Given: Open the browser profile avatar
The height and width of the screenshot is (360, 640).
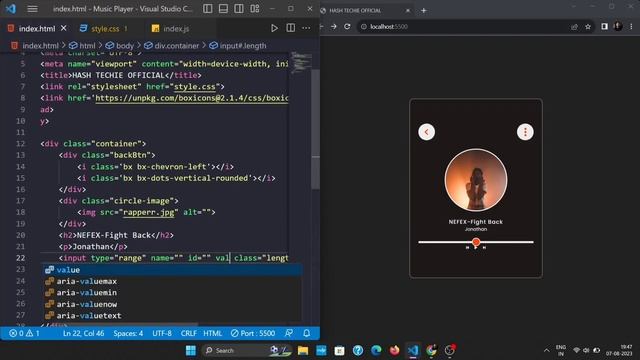Looking at the screenshot, I should (x=618, y=27).
